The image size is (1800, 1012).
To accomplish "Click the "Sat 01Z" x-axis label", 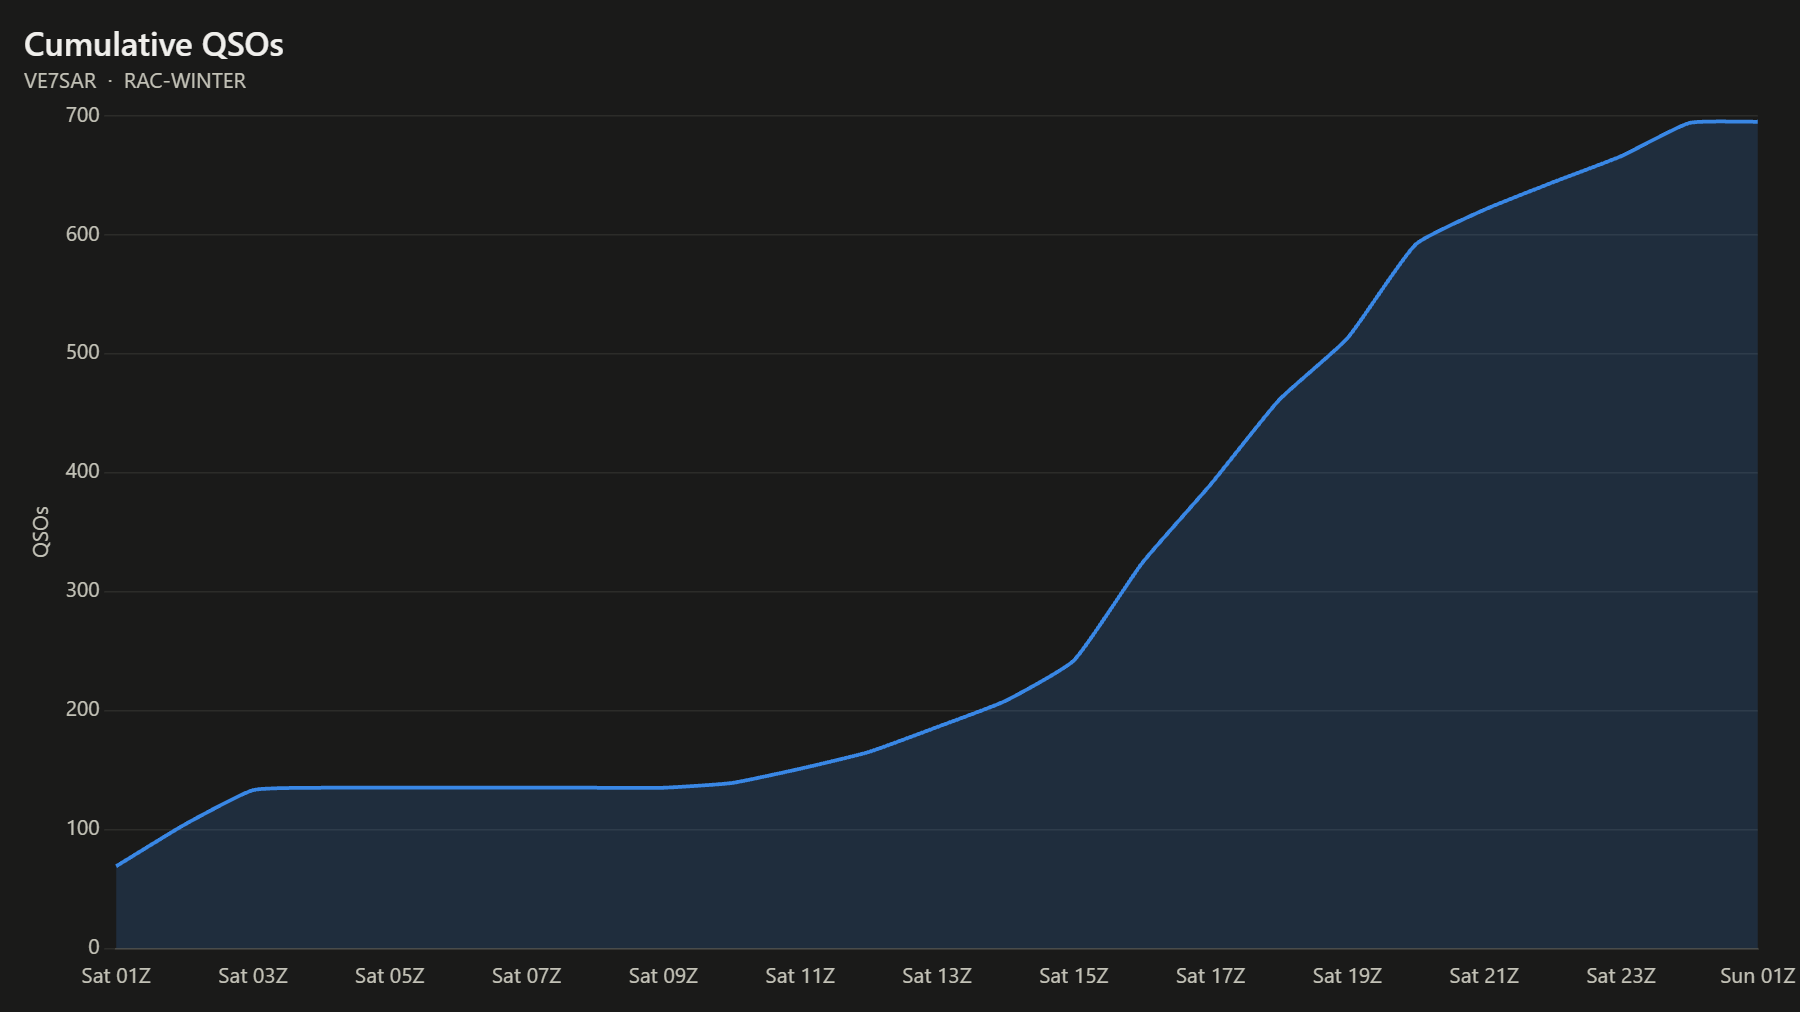I will tap(116, 976).
